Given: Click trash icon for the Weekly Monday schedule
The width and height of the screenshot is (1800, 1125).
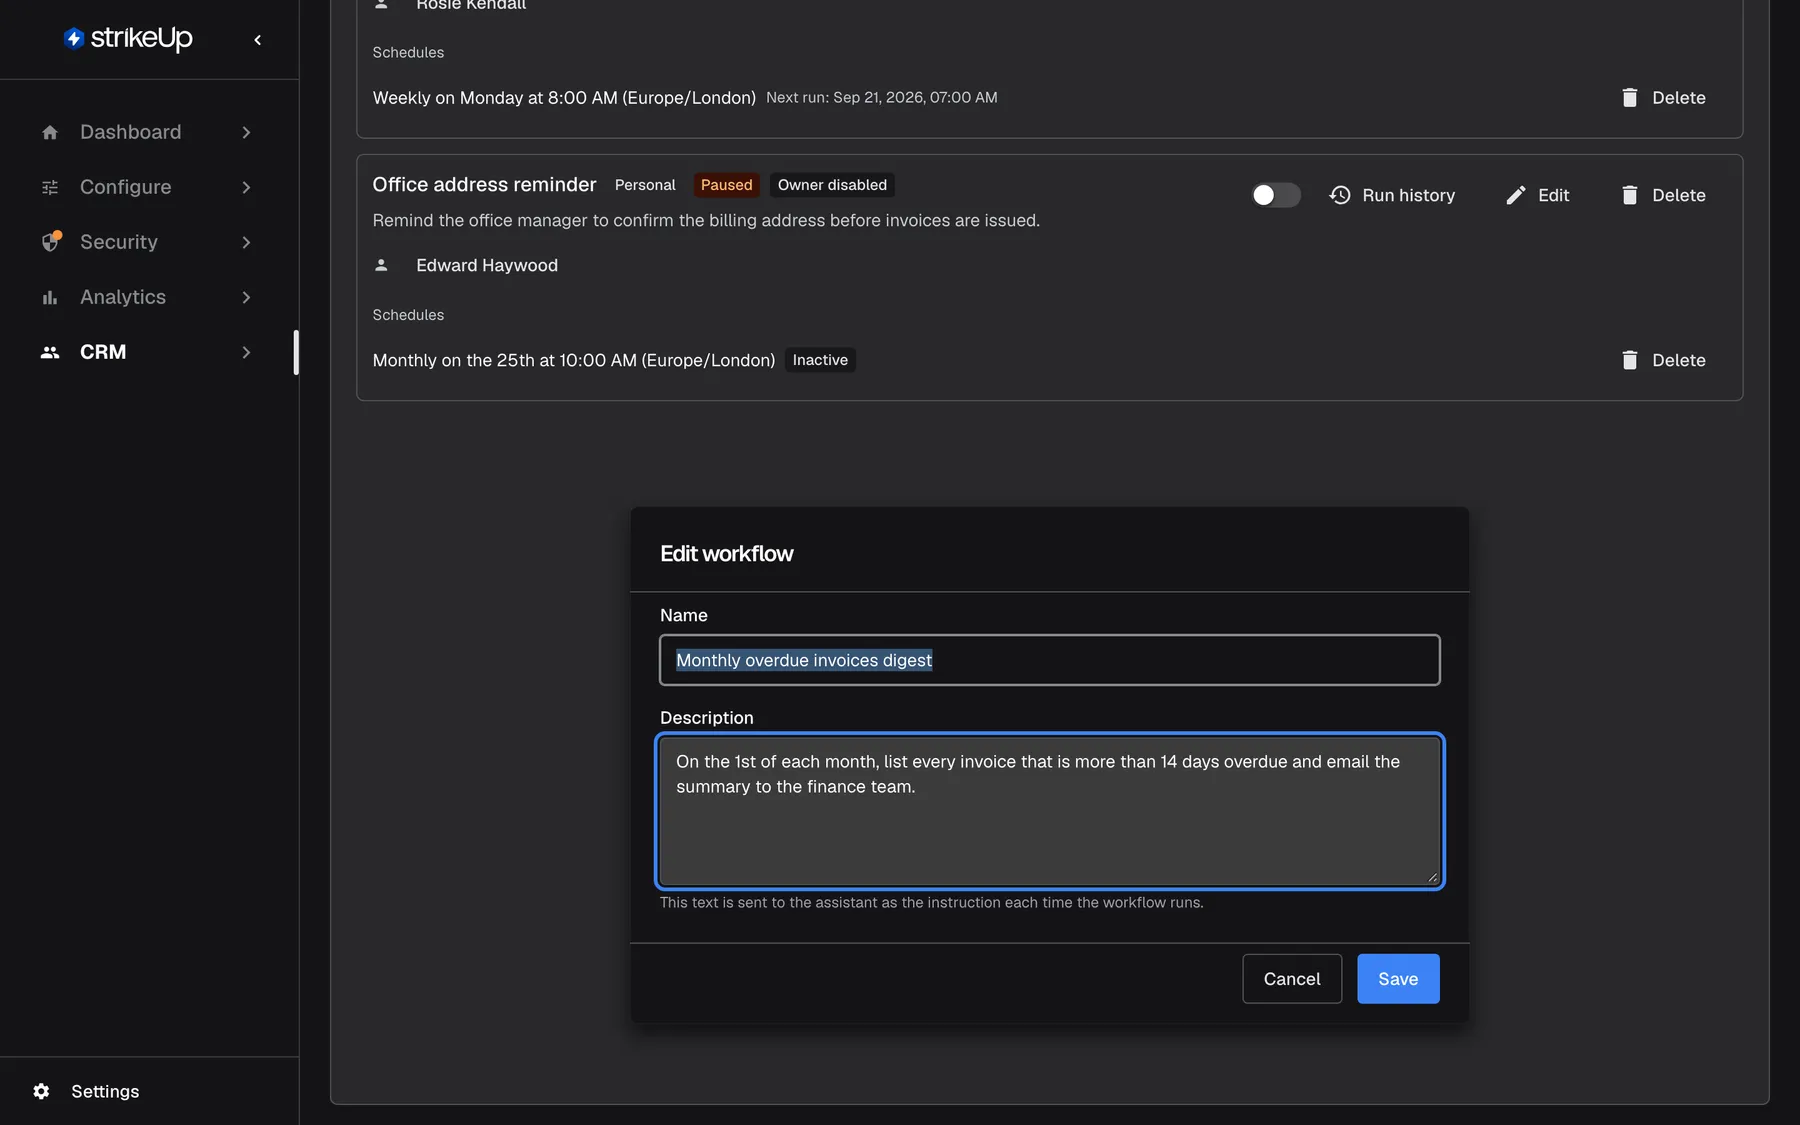Looking at the screenshot, I should [1630, 97].
